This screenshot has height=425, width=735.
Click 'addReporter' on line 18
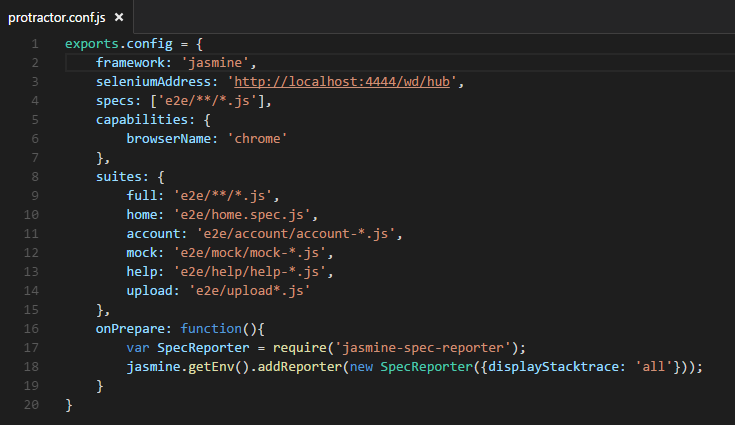pos(300,366)
